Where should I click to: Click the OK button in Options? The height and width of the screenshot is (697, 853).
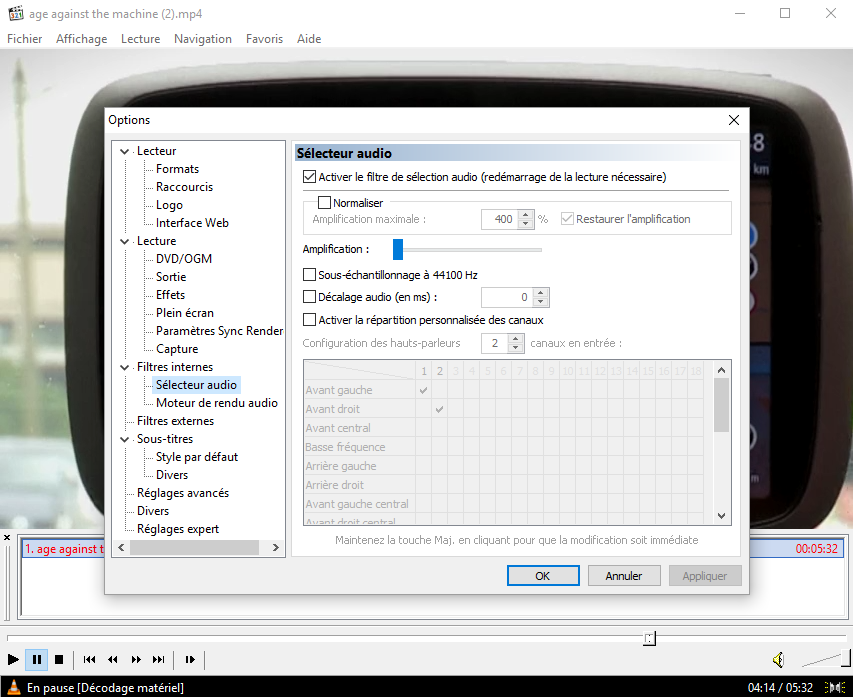(543, 576)
